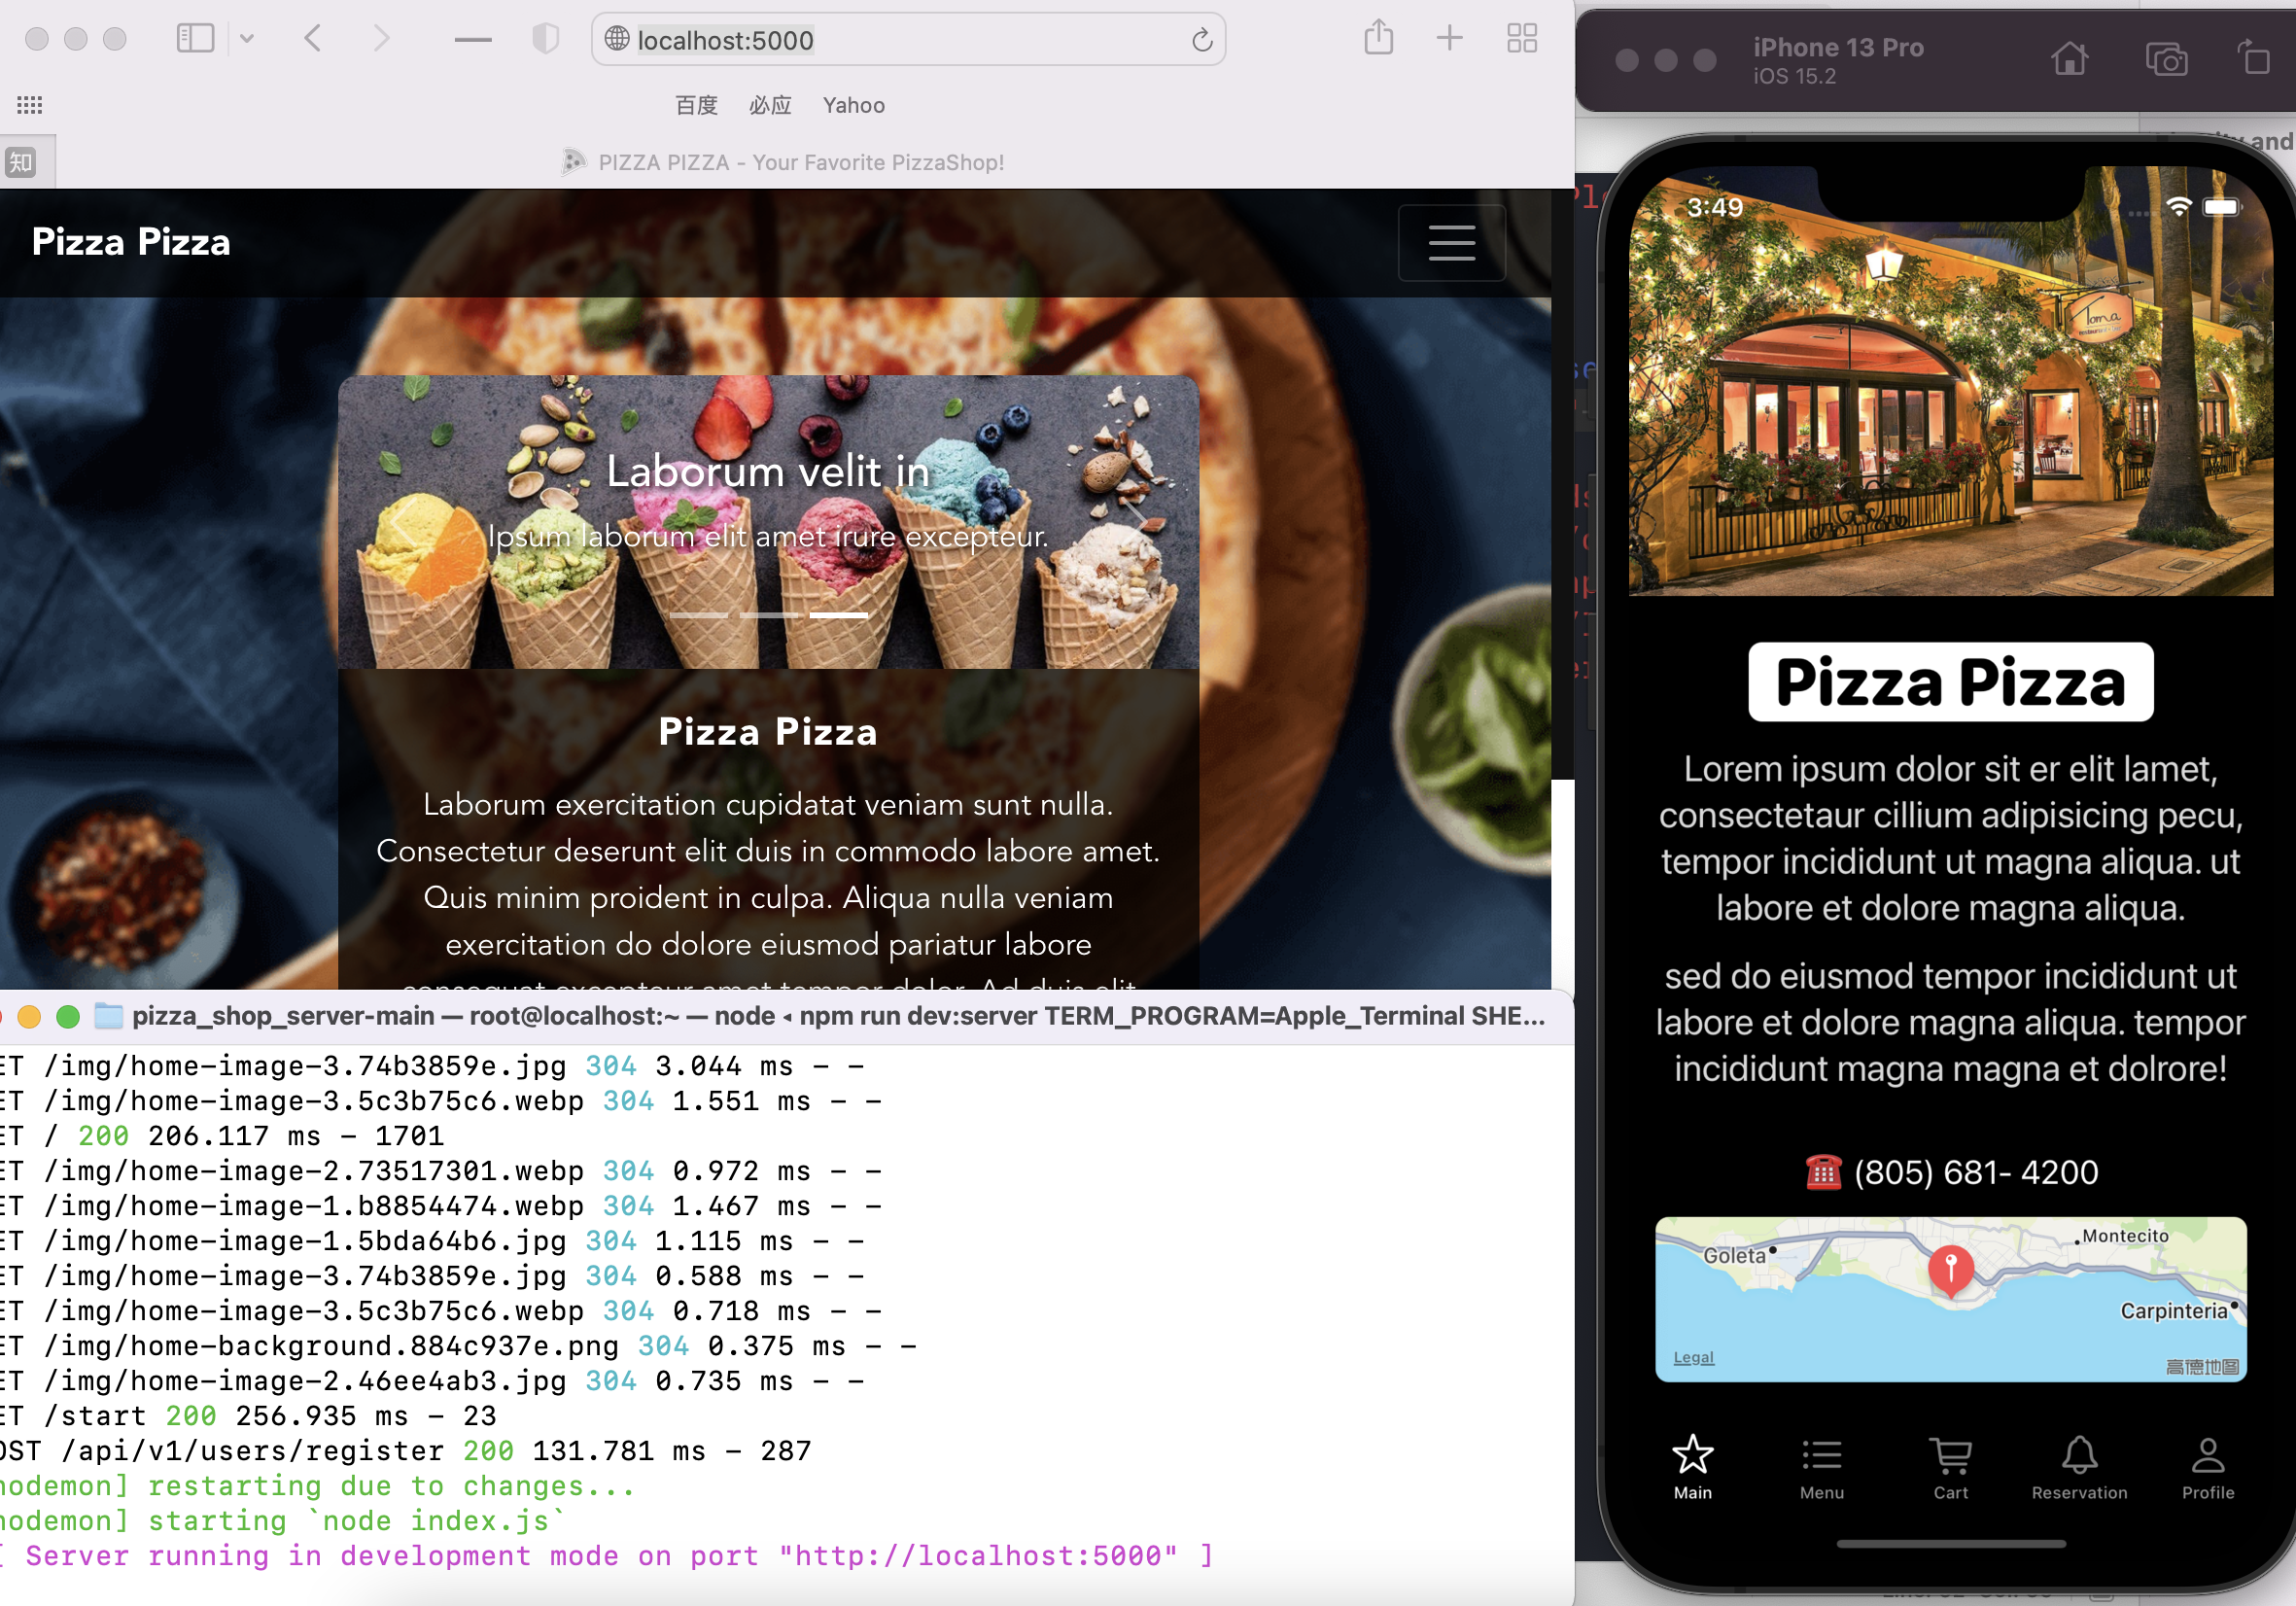The image size is (2296, 1606).
Task: Switch to the Cart tab
Action: point(1949,1466)
